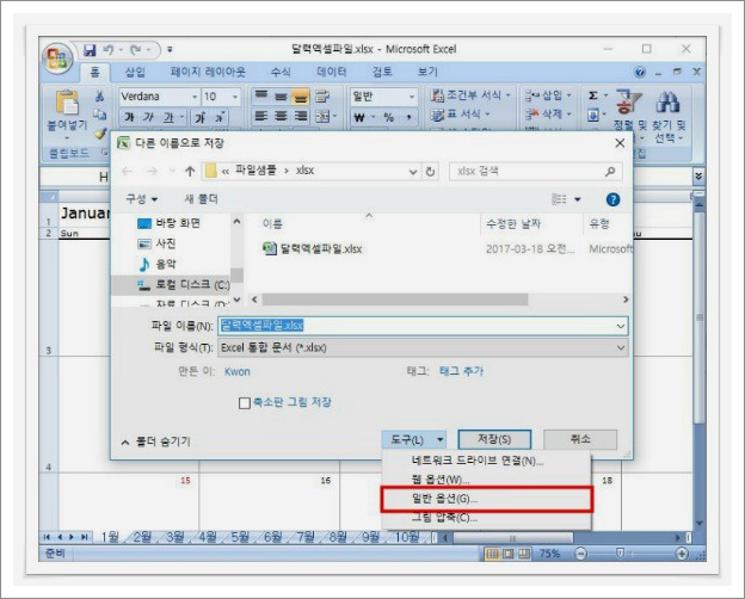
Task: Collapse folders with 폴더 숨기기
Action: [156, 441]
